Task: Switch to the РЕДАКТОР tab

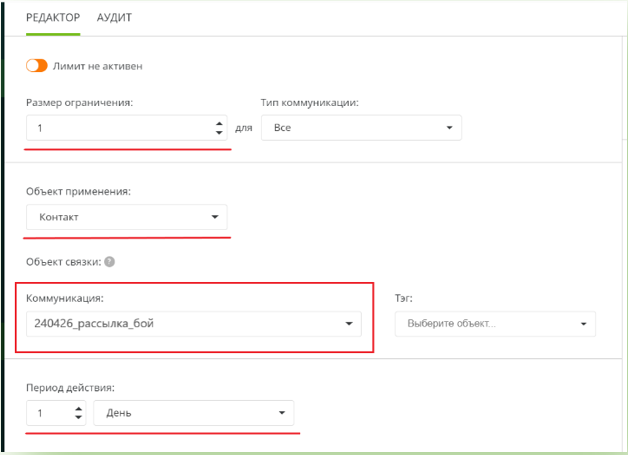Action: click(x=54, y=18)
